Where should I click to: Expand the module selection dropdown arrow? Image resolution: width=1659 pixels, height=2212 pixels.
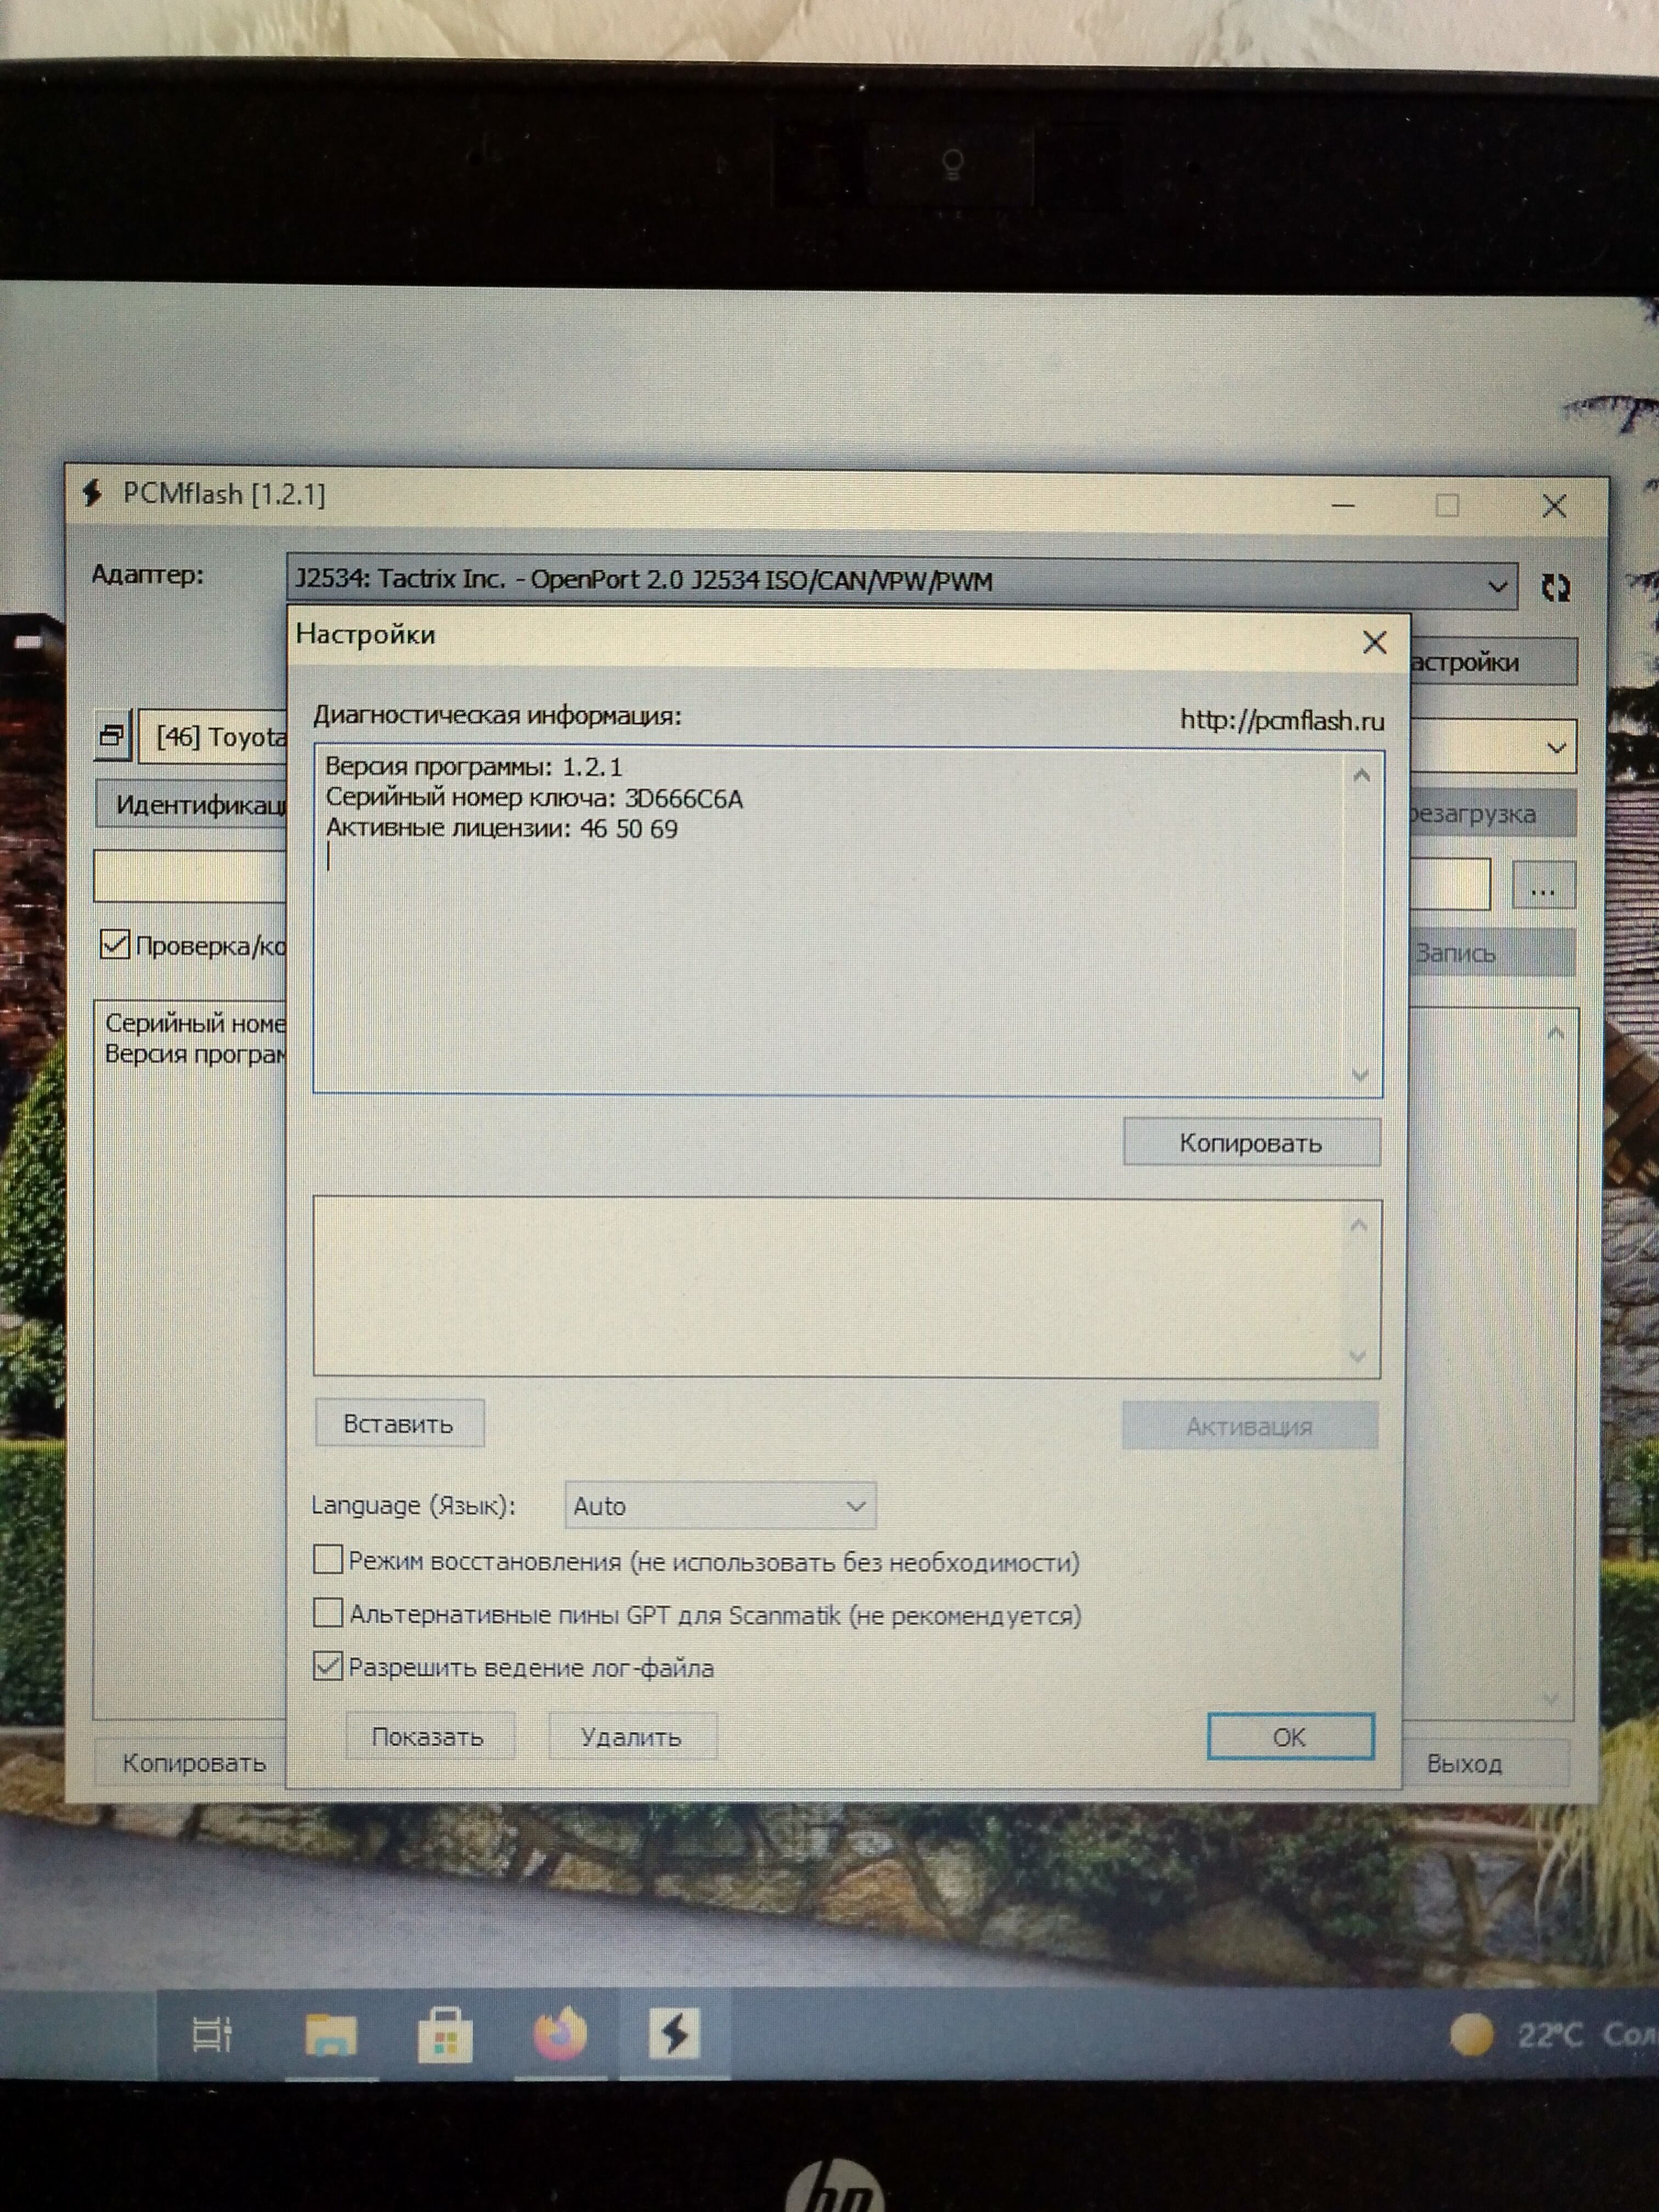pyautogui.click(x=1556, y=747)
